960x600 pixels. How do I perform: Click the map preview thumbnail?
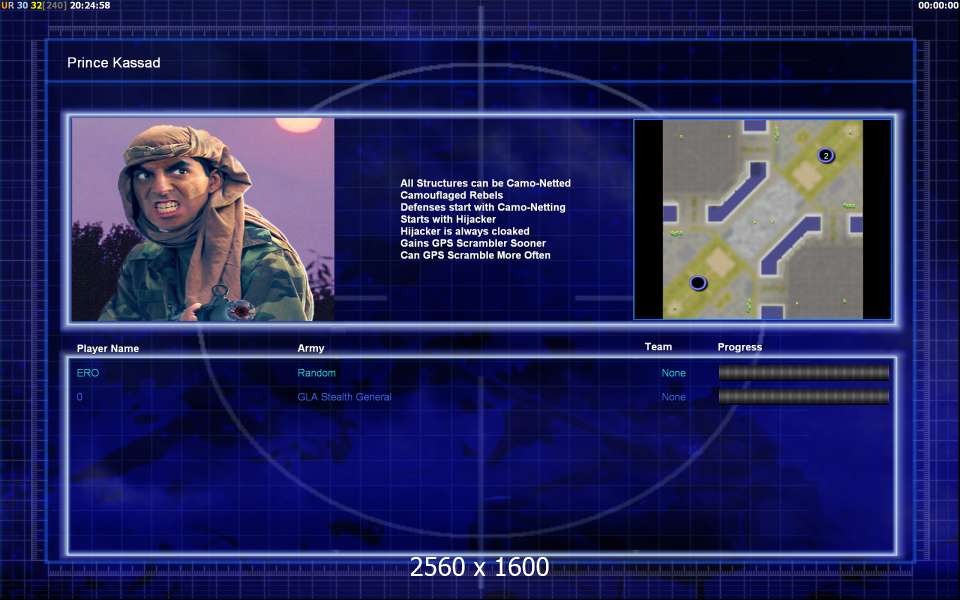(x=762, y=219)
